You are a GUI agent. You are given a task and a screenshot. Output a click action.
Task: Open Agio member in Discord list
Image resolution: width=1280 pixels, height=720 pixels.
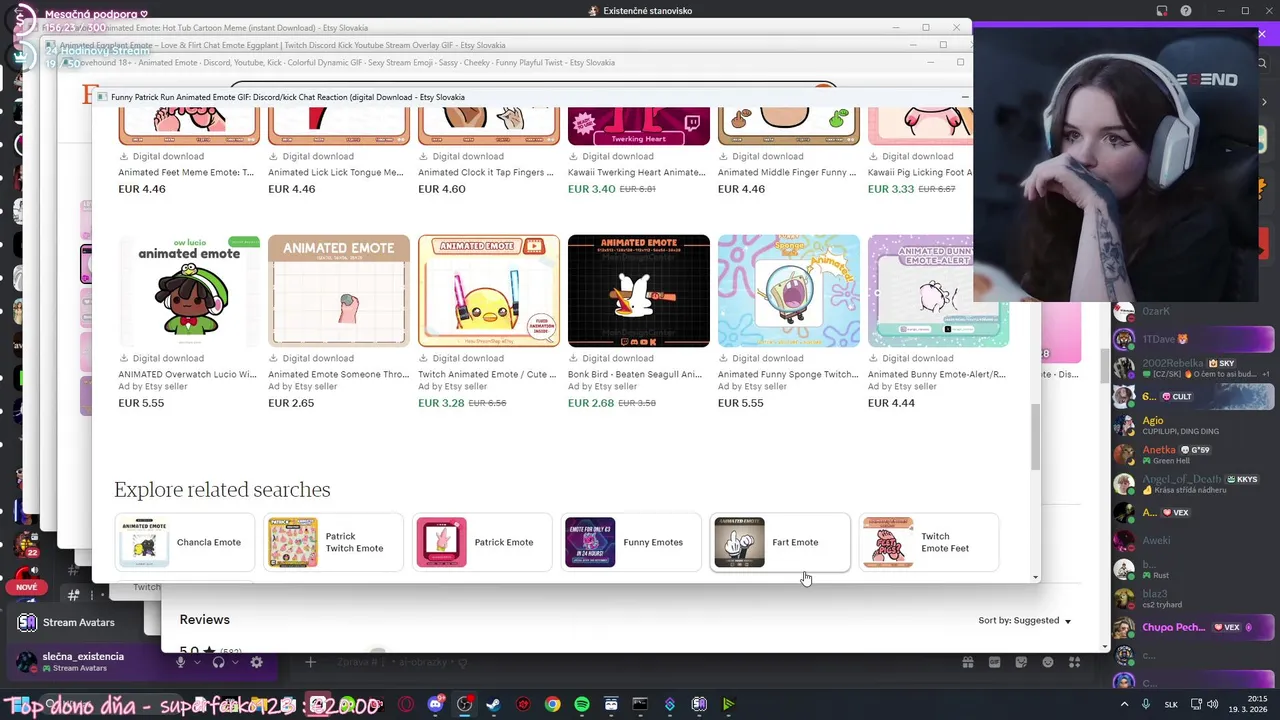1195,426
